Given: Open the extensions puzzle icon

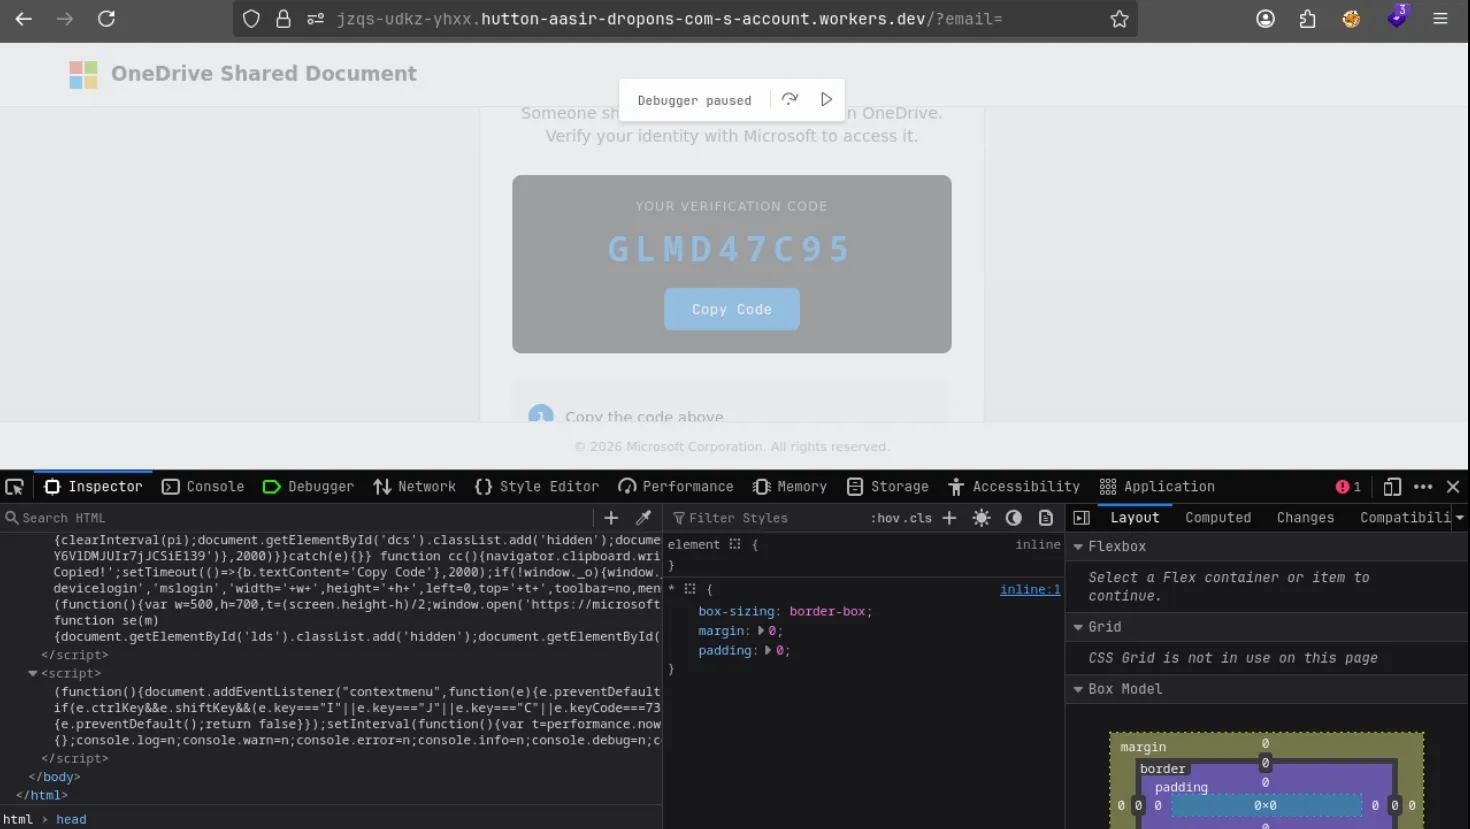Looking at the screenshot, I should [1307, 18].
